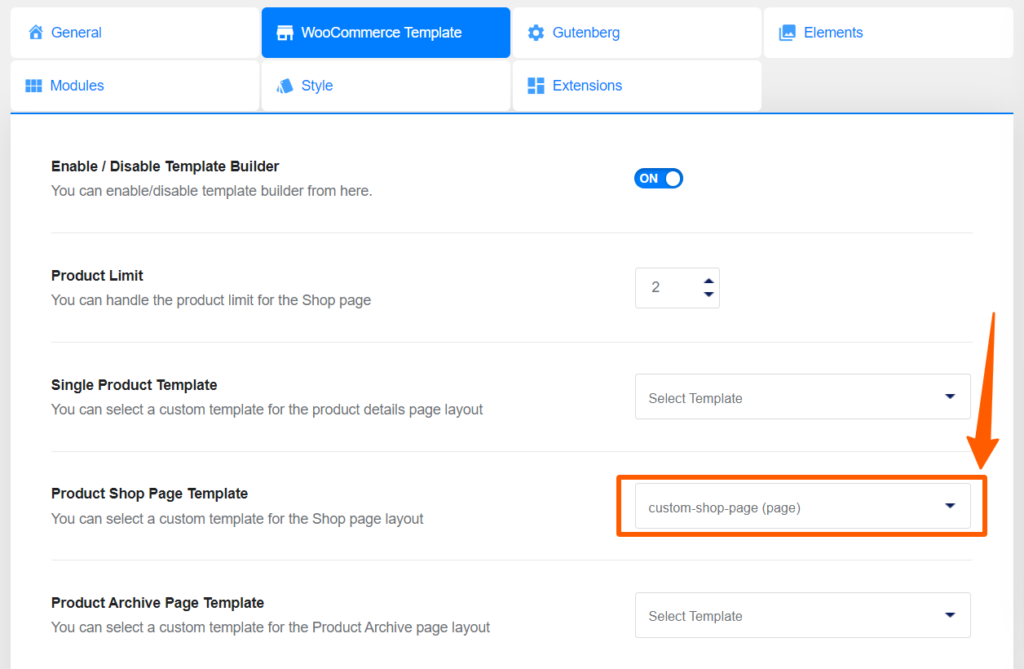The height and width of the screenshot is (669, 1024).
Task: Click 'Single Product Template' heading
Action: (x=134, y=385)
